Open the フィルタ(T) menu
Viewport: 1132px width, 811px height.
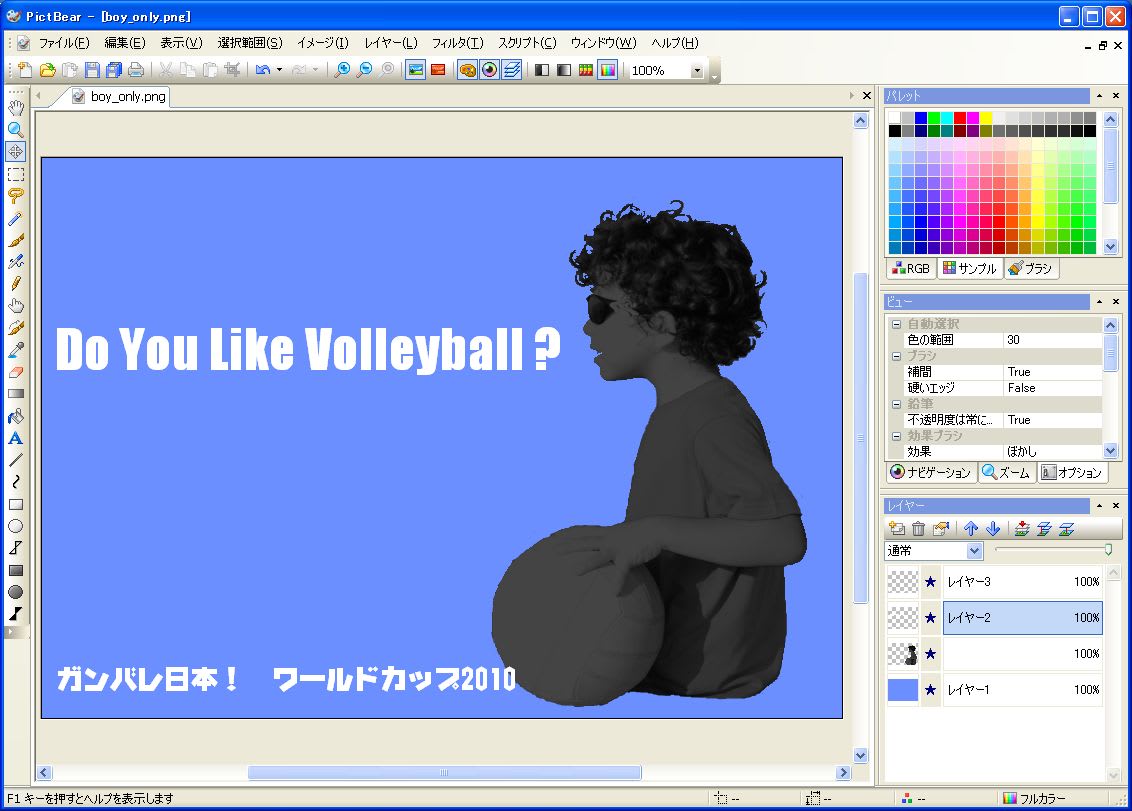tap(457, 43)
